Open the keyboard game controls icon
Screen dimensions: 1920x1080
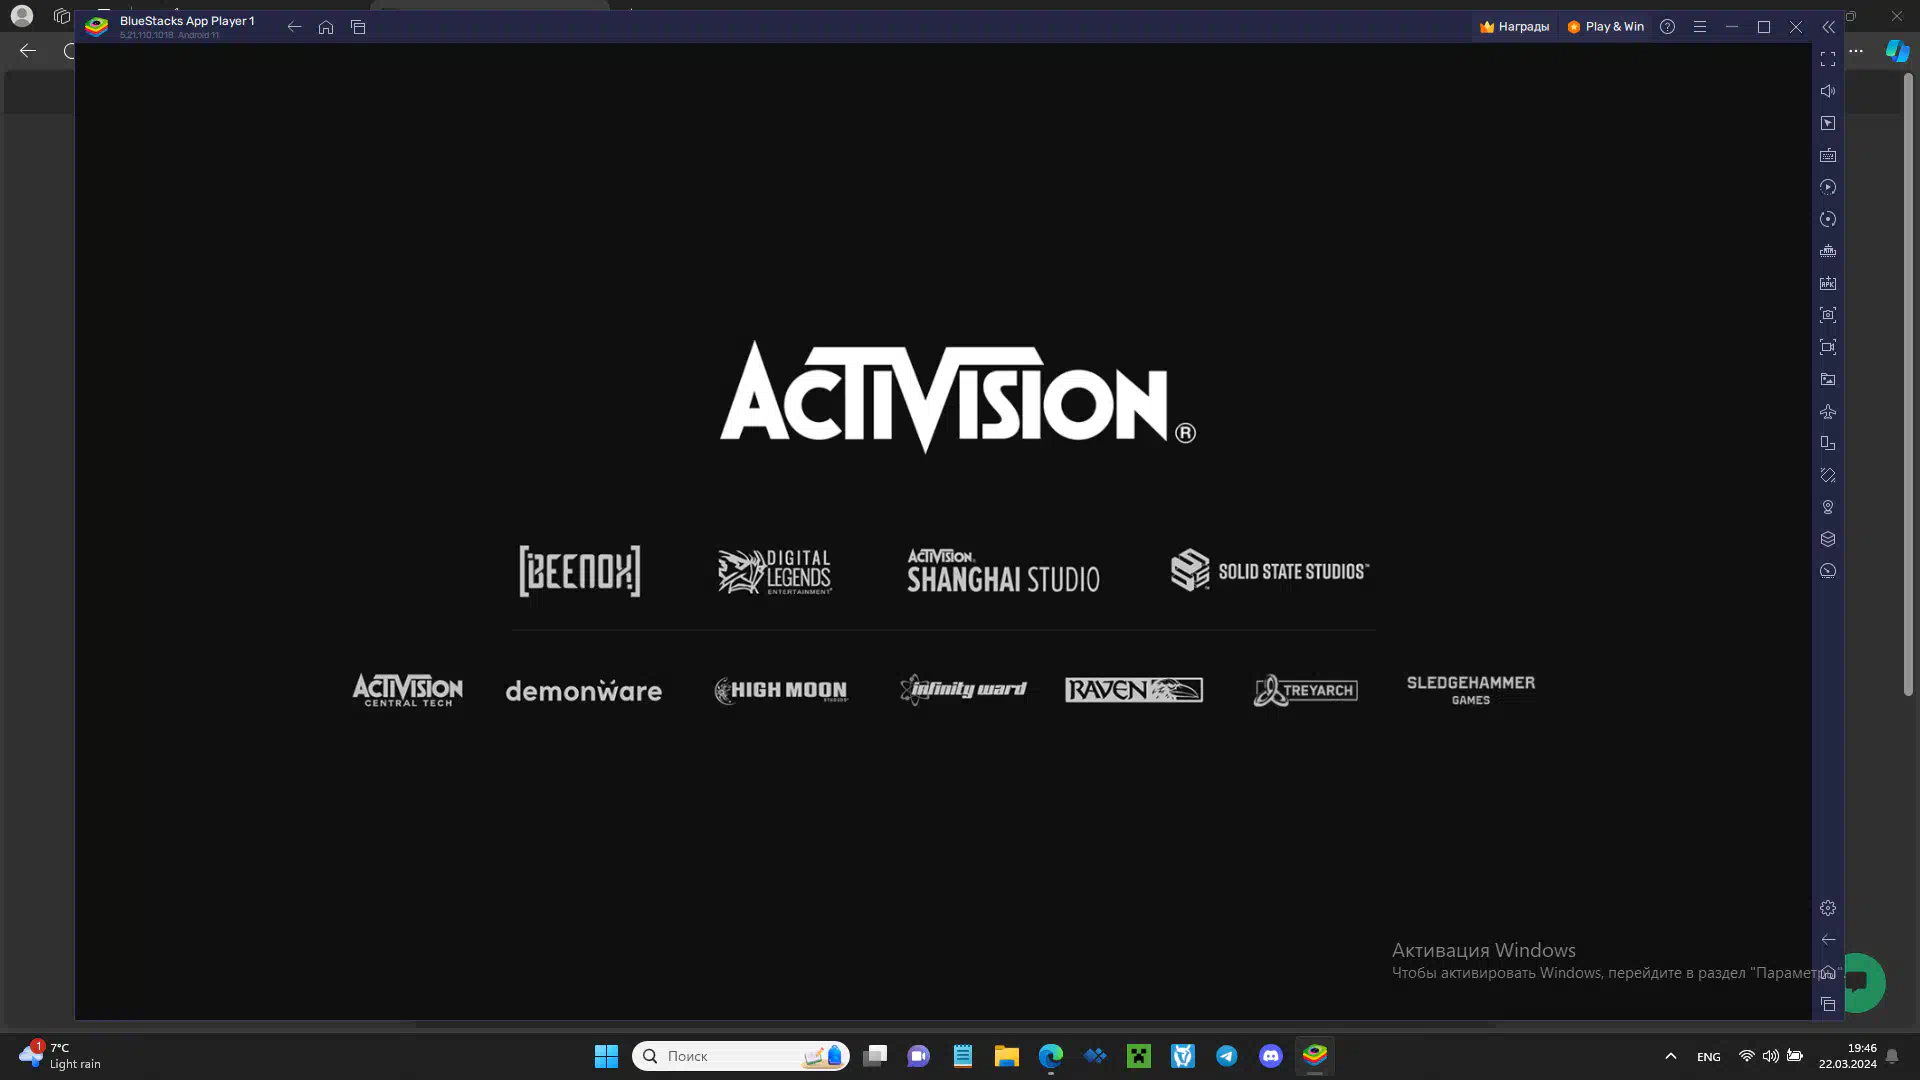1828,155
